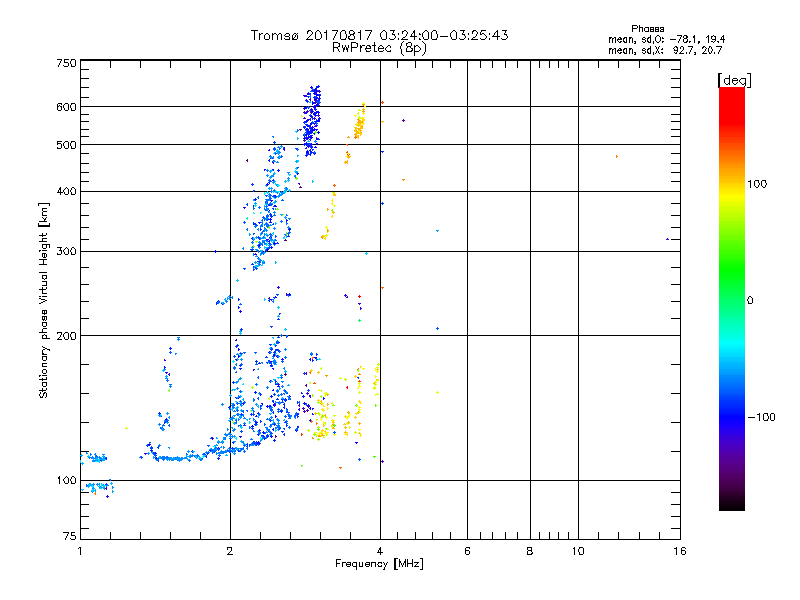Click the "2" frequency axis tick label

(230, 551)
